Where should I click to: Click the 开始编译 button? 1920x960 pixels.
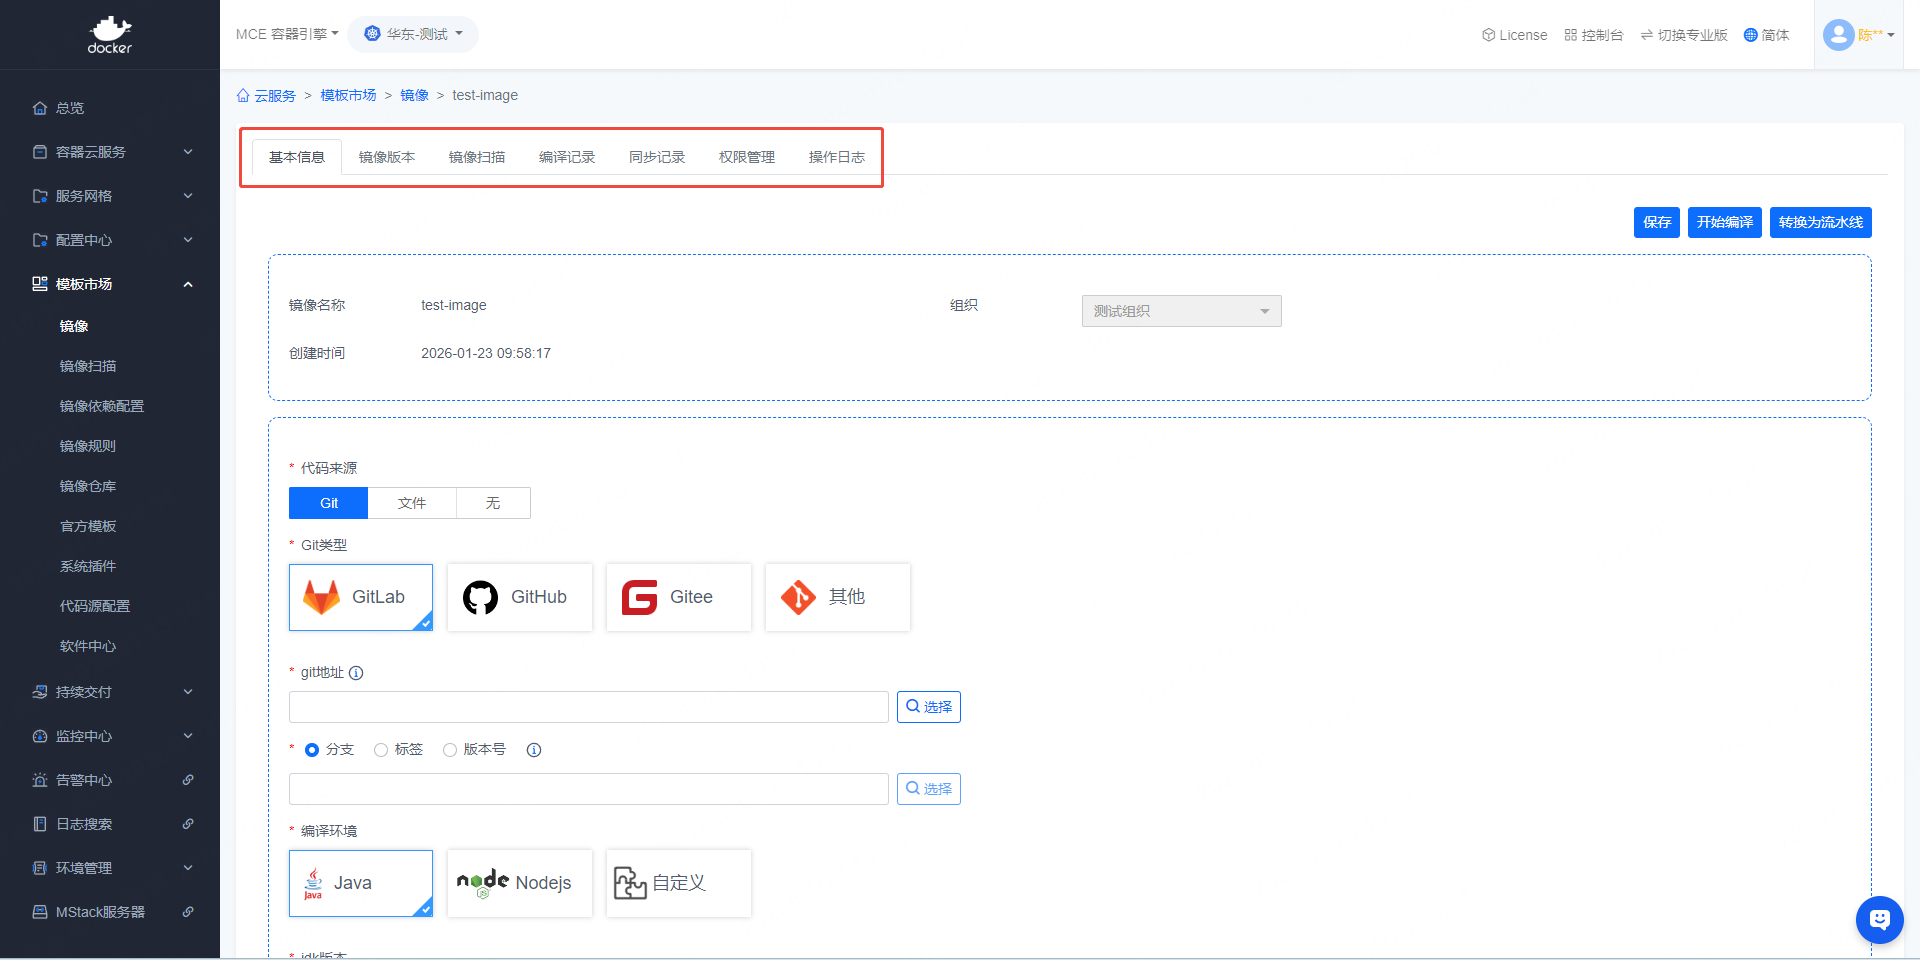point(1724,222)
